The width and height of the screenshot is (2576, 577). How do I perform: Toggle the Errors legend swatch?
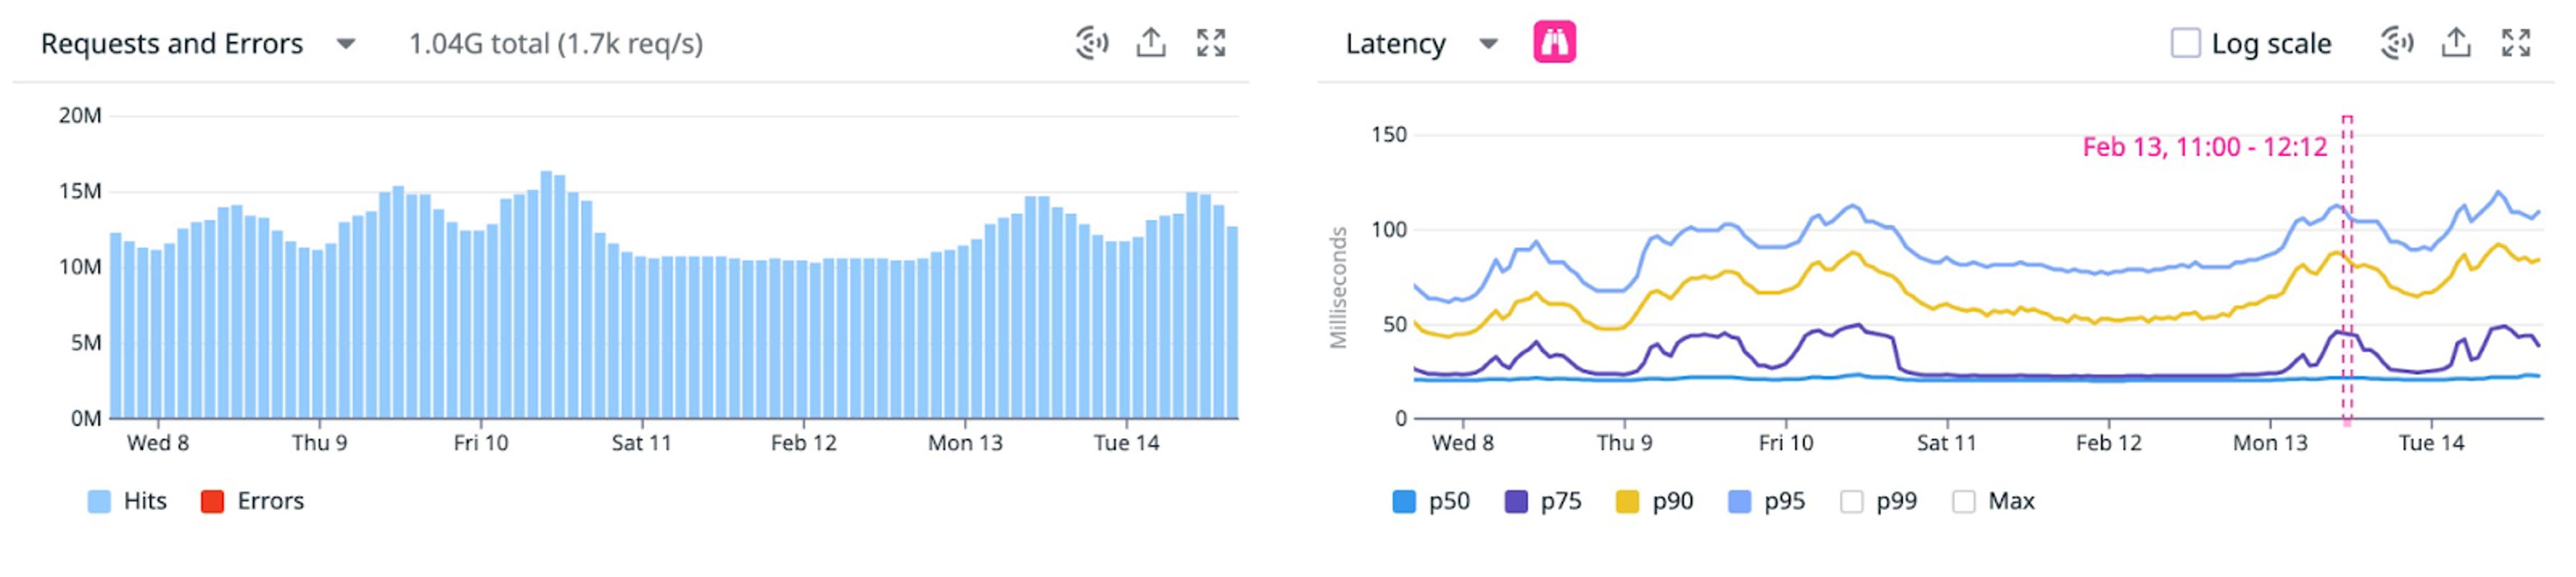pos(212,501)
